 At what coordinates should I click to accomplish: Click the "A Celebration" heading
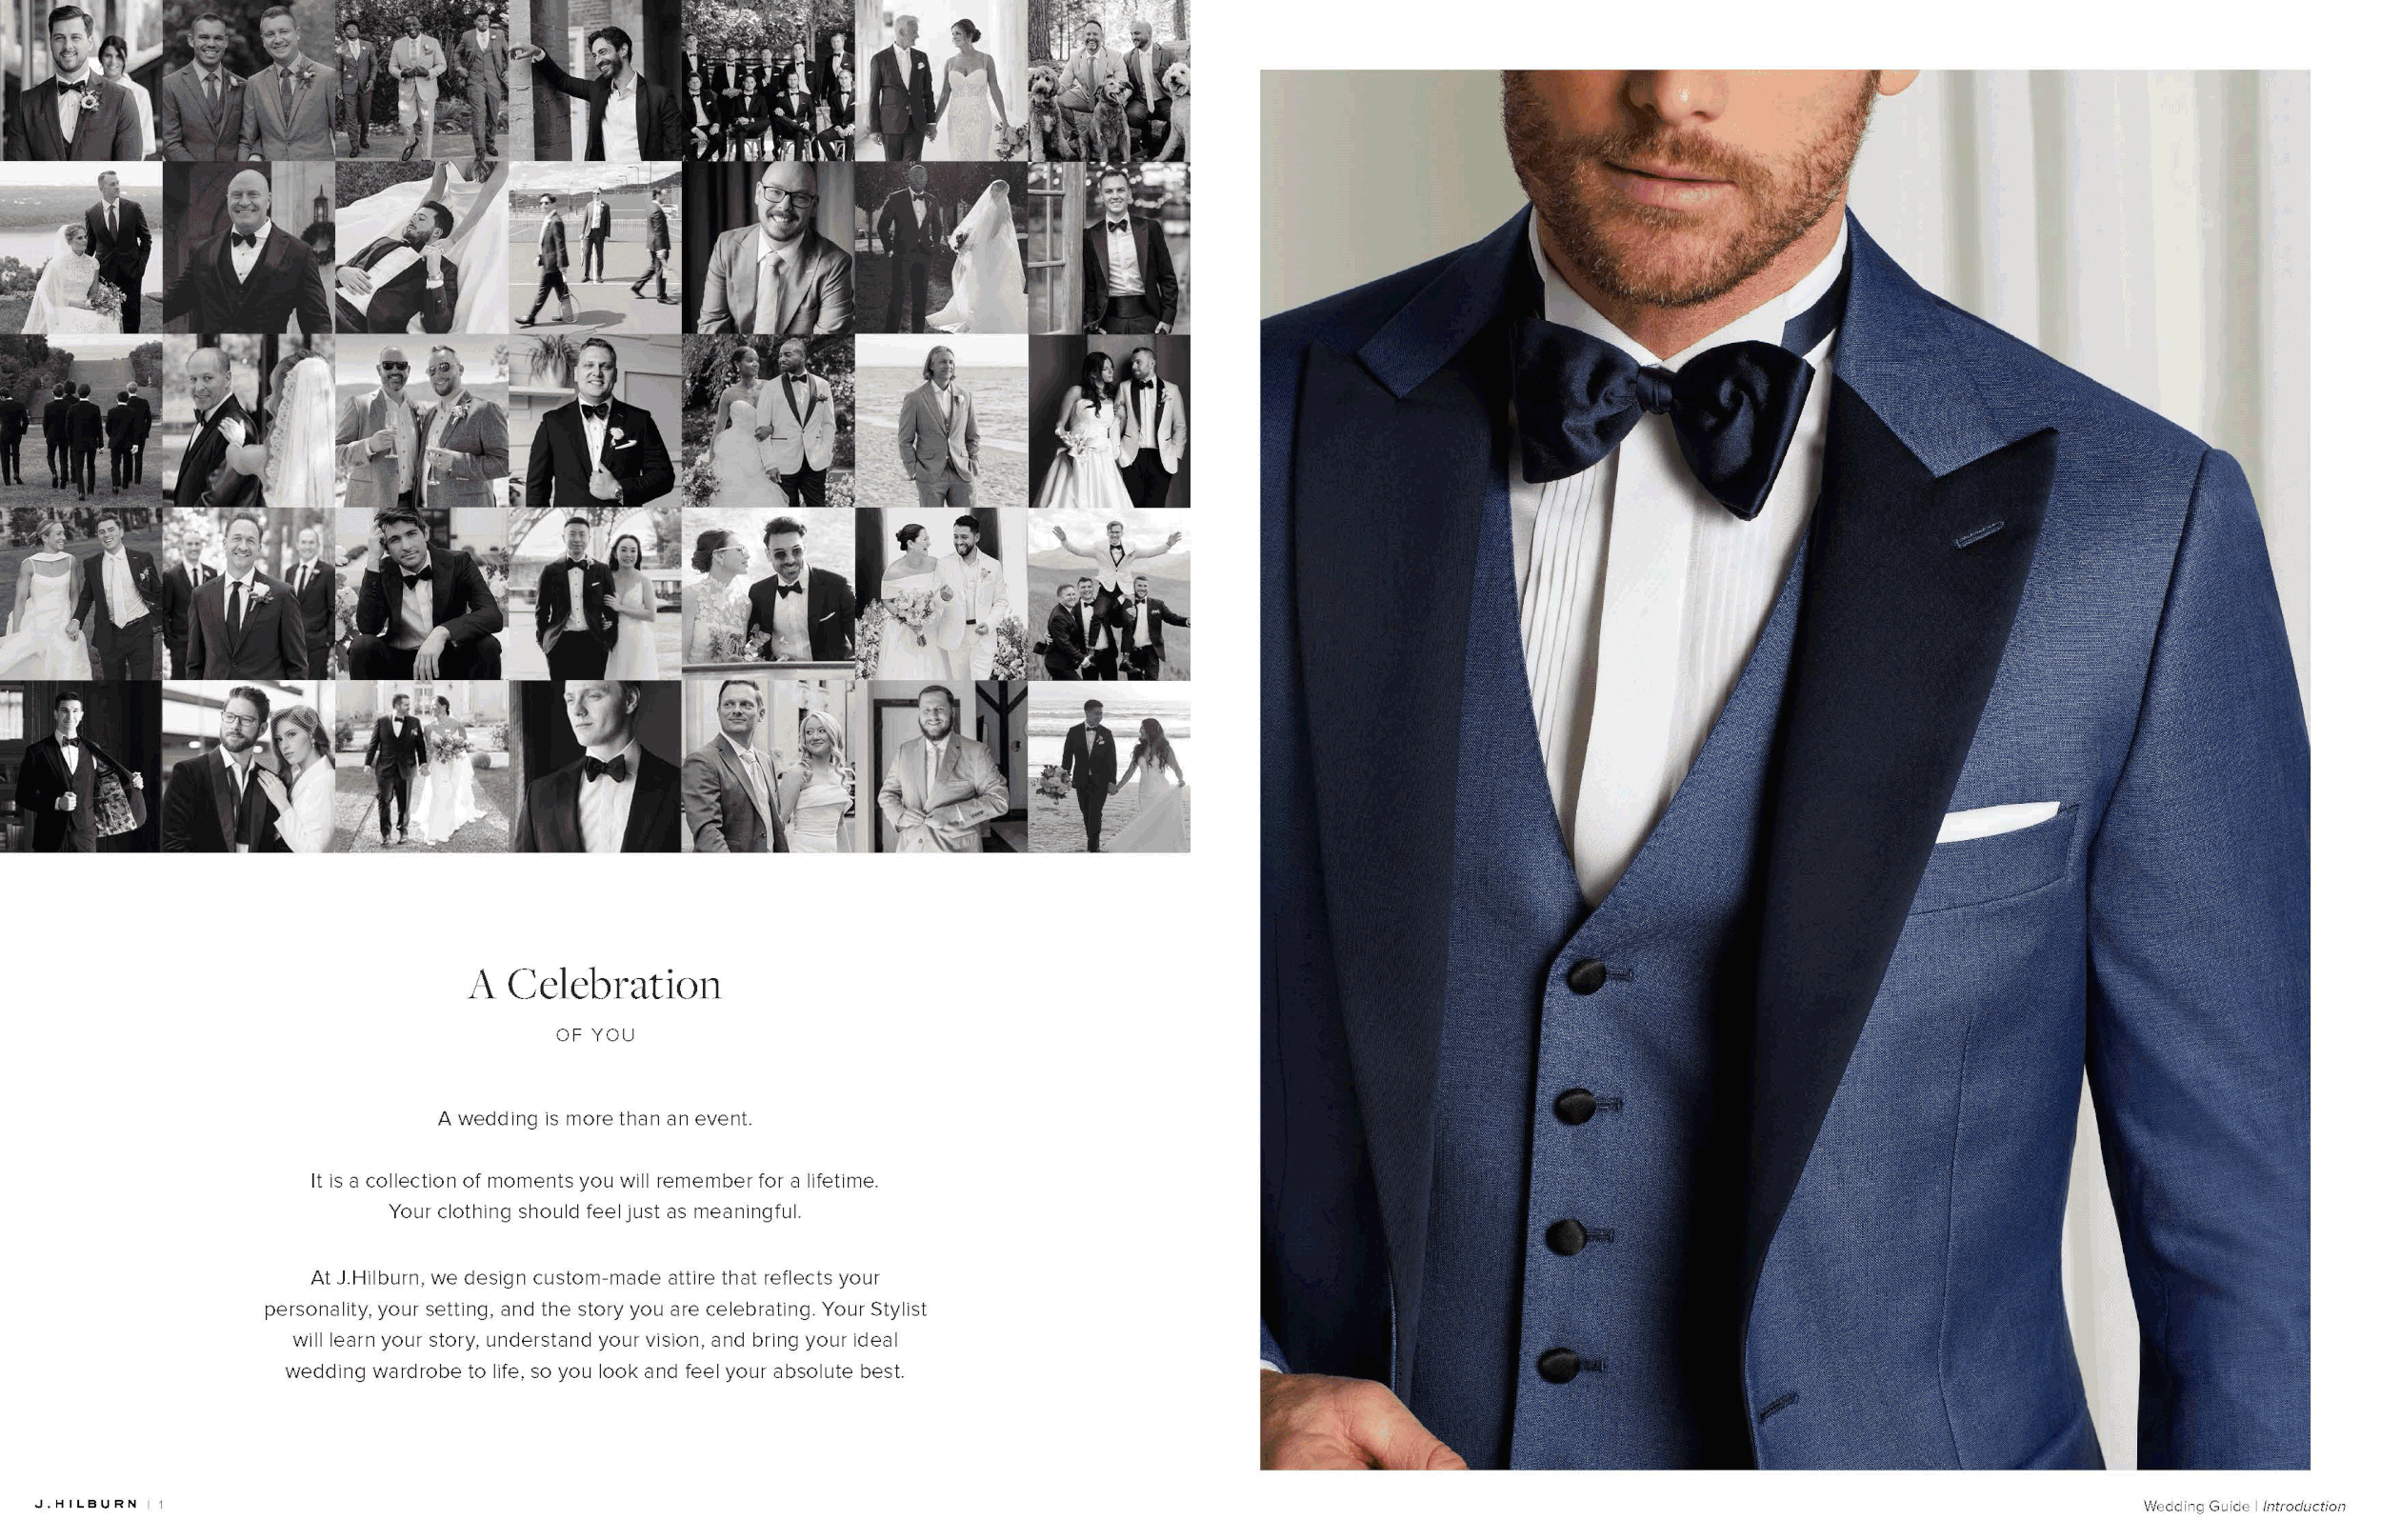[594, 985]
